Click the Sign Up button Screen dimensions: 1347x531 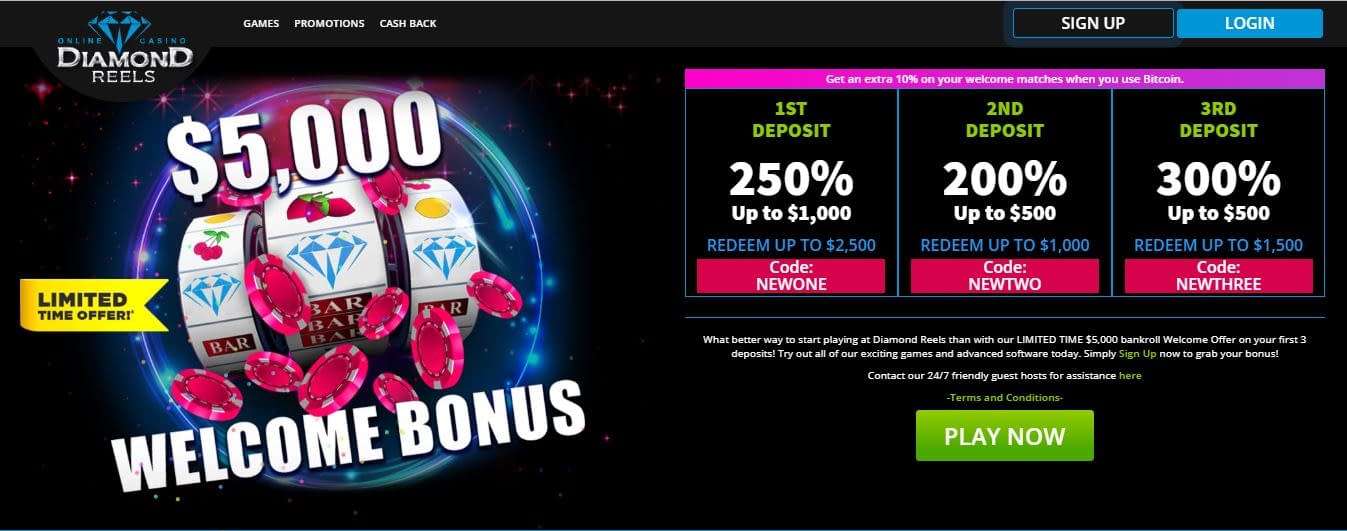click(1093, 23)
